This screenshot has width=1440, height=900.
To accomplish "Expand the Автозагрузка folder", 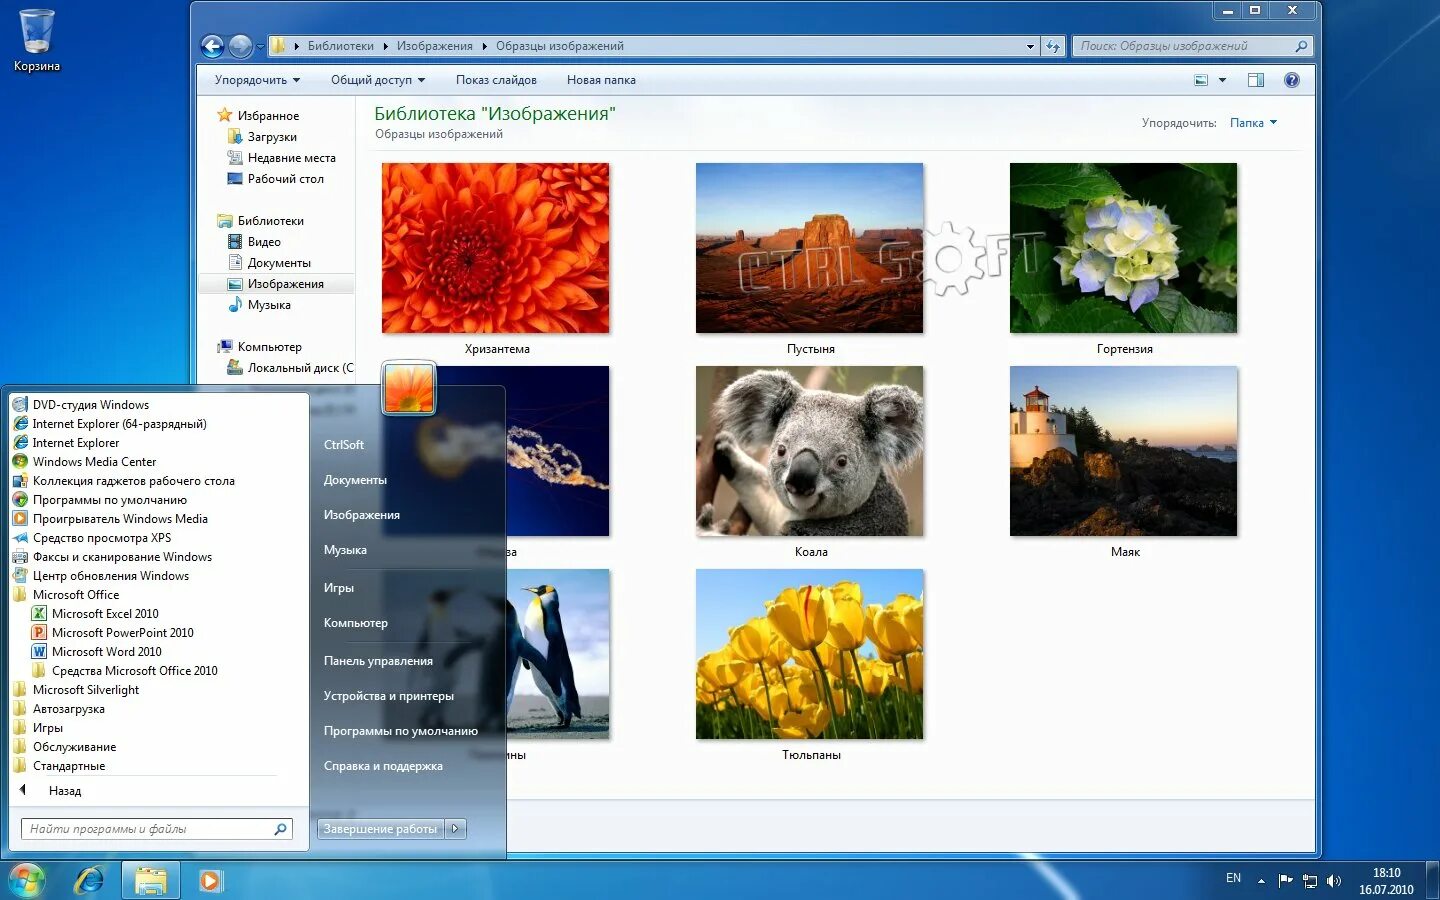I will point(68,709).
